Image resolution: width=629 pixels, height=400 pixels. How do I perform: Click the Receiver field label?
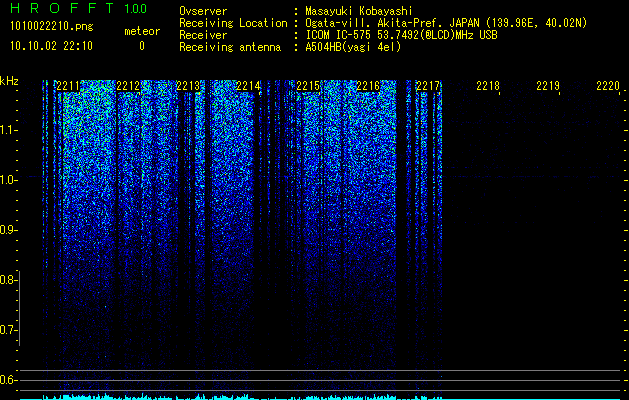point(203,35)
